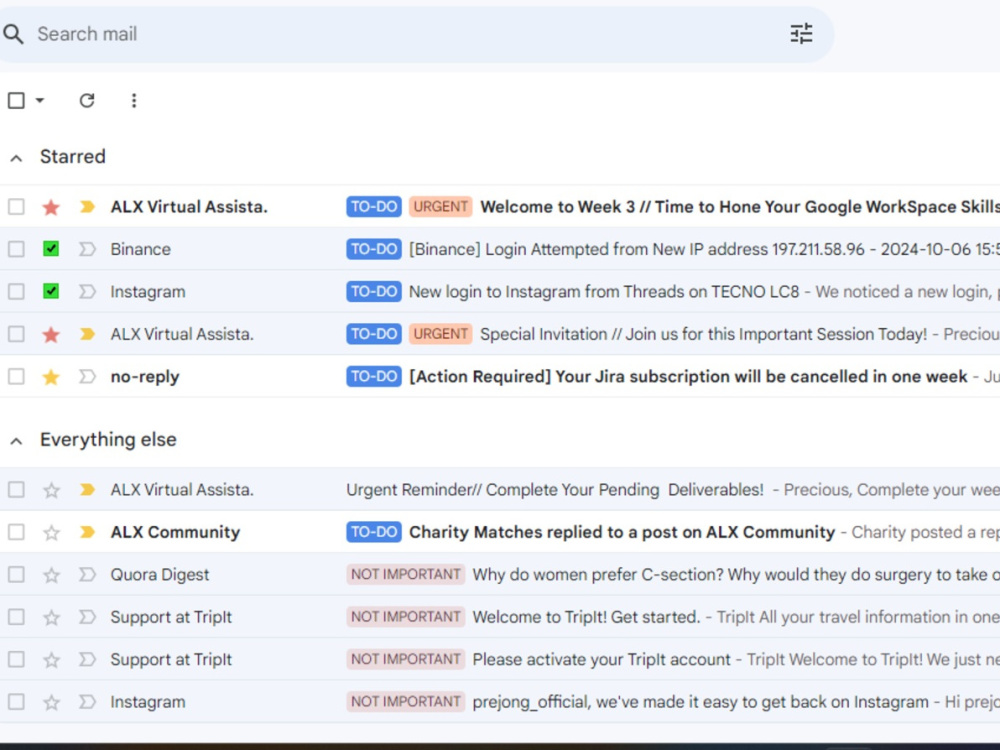Select the no-reply Jira email checkbox
Image resolution: width=1000 pixels, height=750 pixels.
(16, 376)
